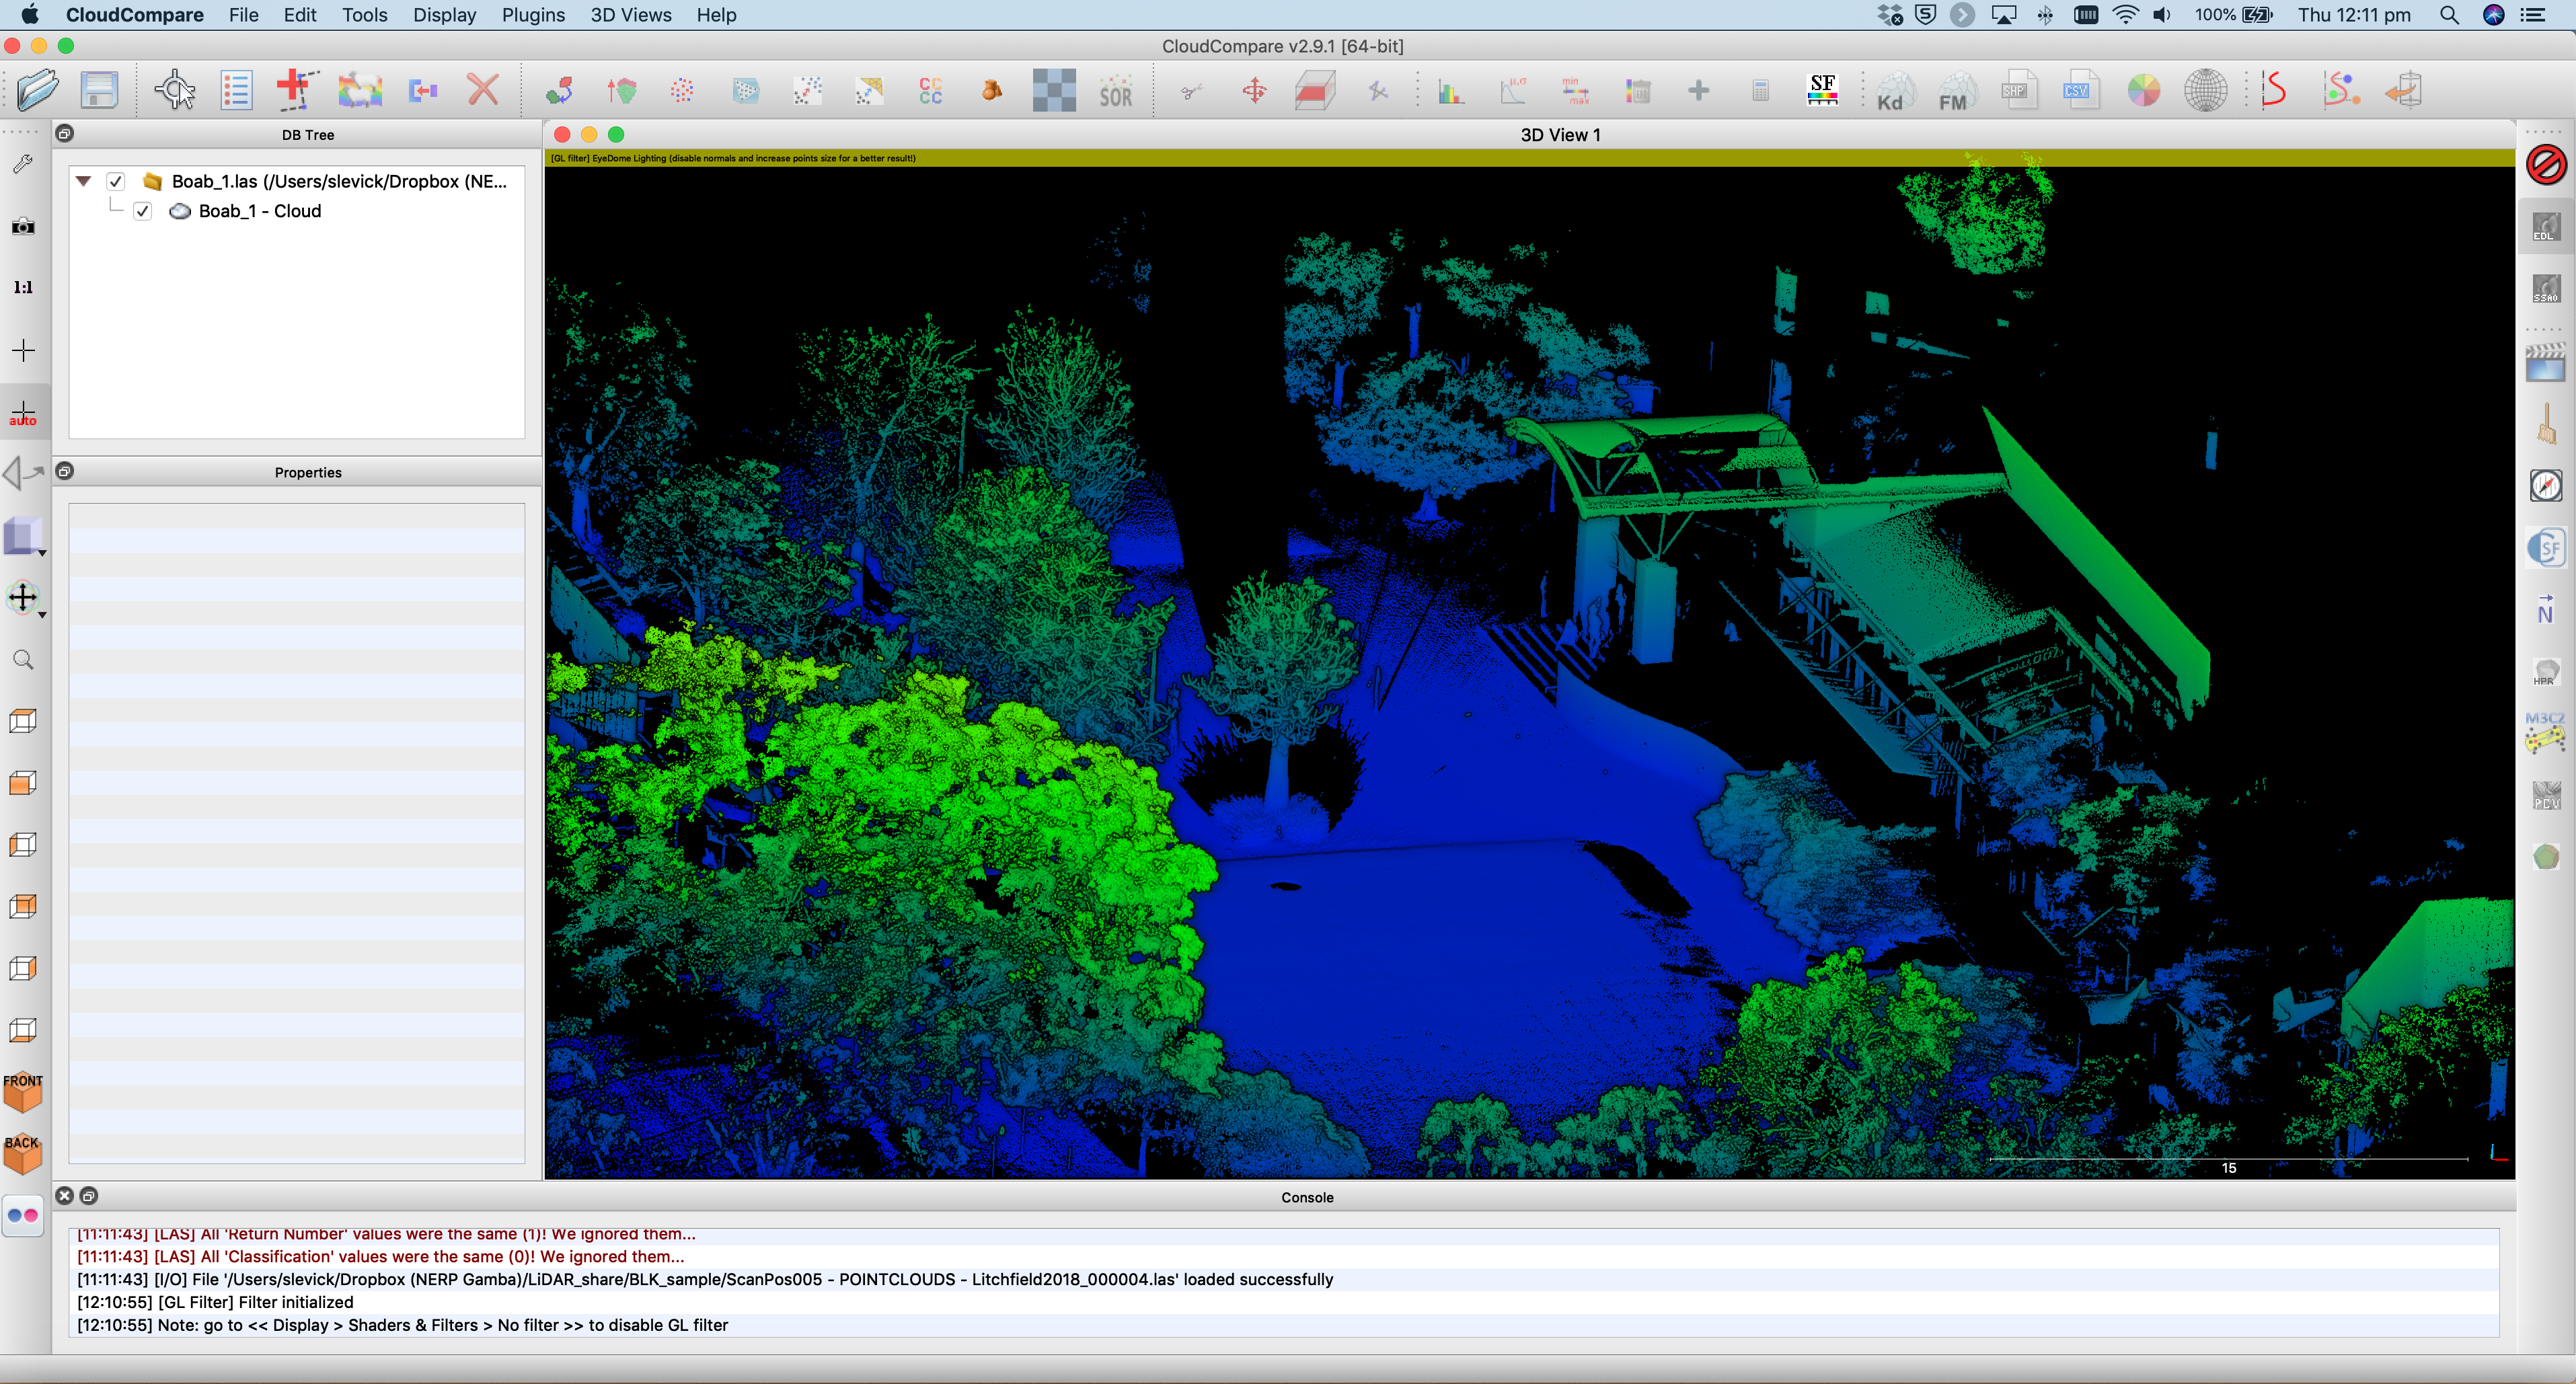Delete selected entity with red X
The image size is (2576, 1384).
tap(483, 90)
